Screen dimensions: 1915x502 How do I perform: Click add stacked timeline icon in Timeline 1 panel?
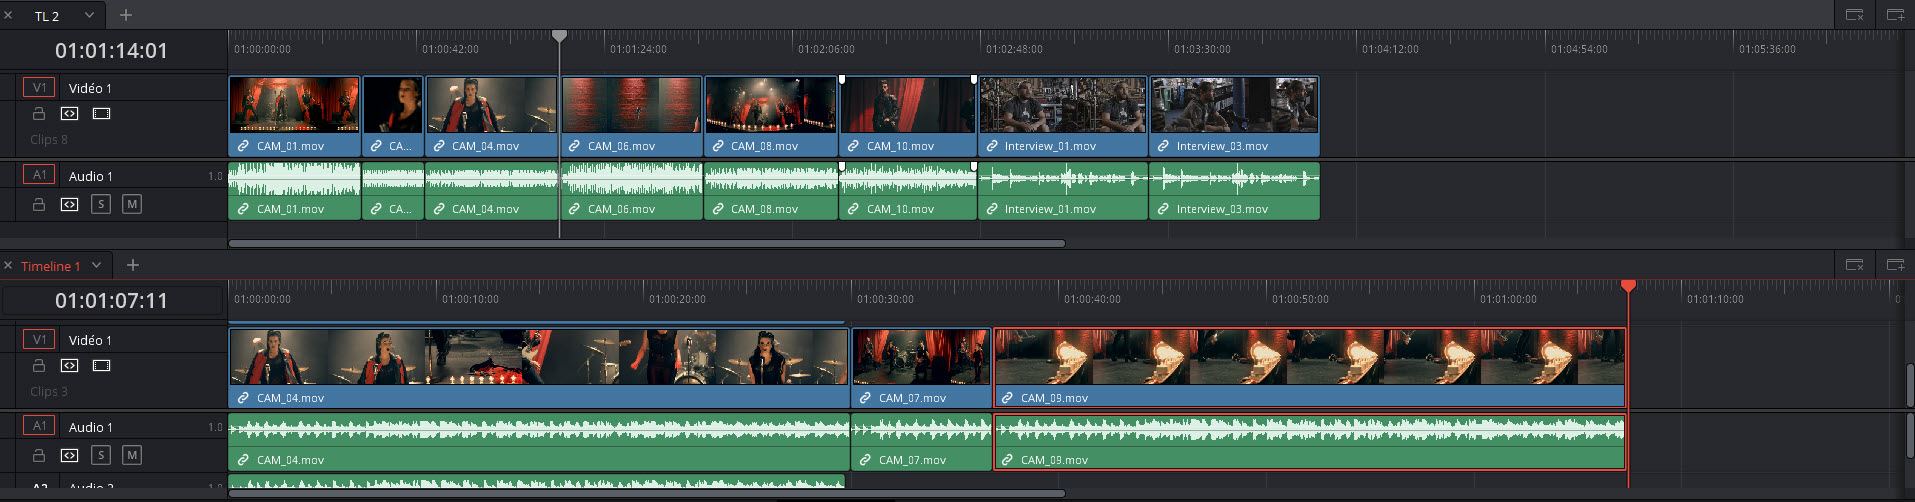(x=1894, y=265)
